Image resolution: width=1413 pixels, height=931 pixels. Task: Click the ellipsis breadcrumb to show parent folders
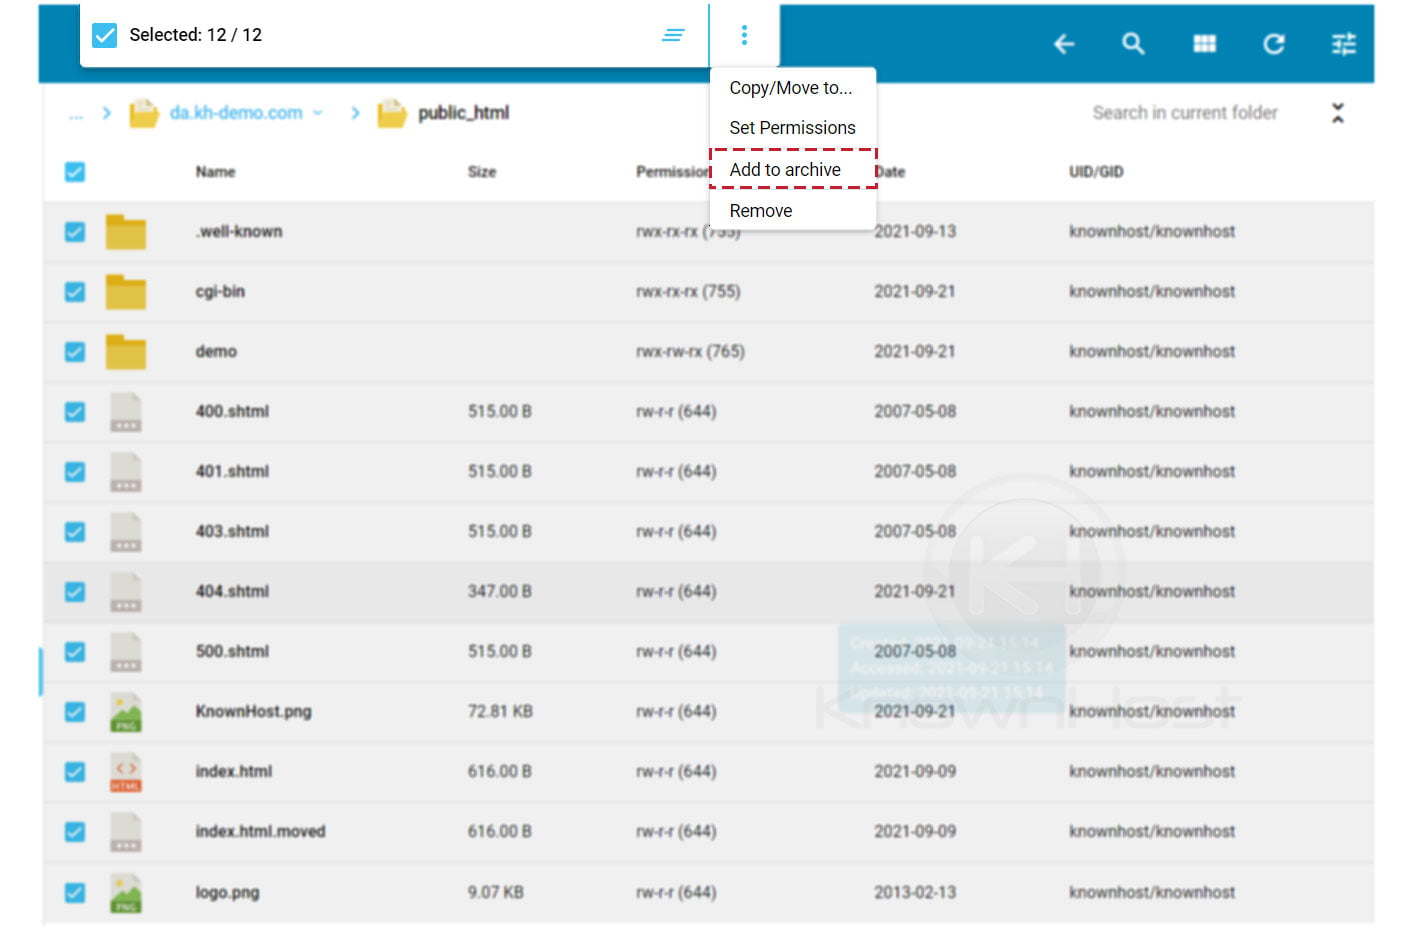coord(75,113)
